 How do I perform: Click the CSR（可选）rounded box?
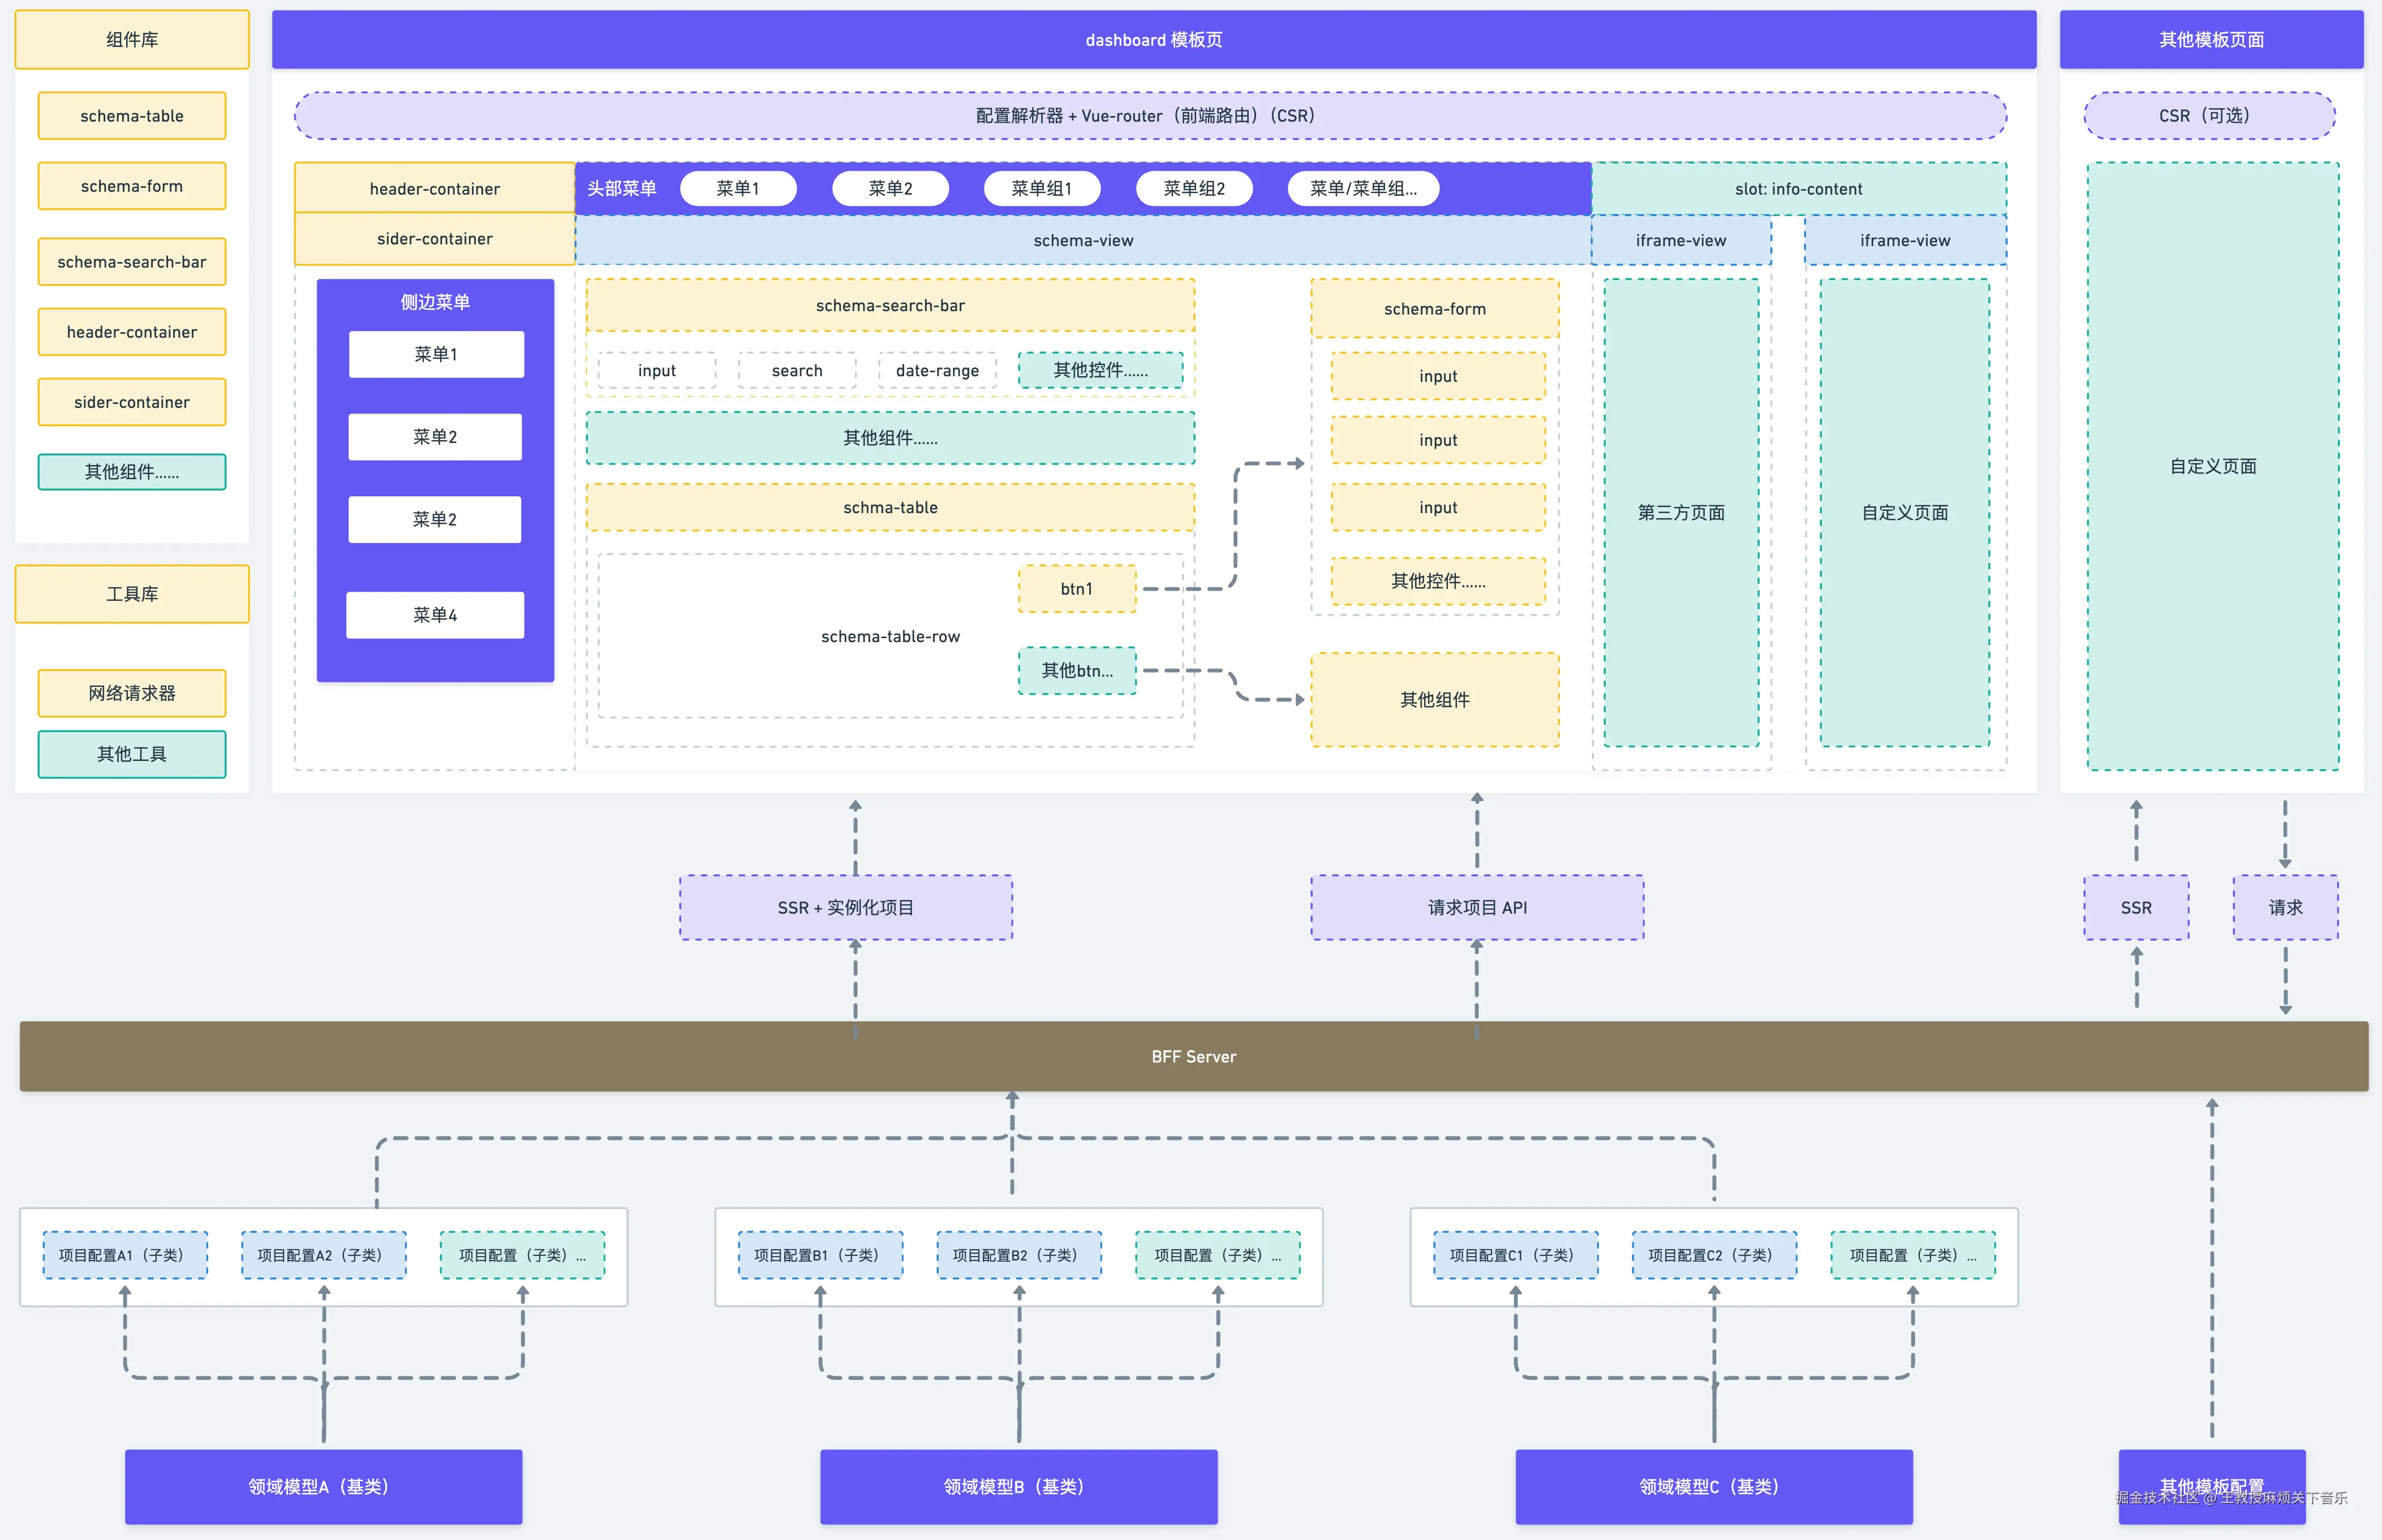point(2209,116)
